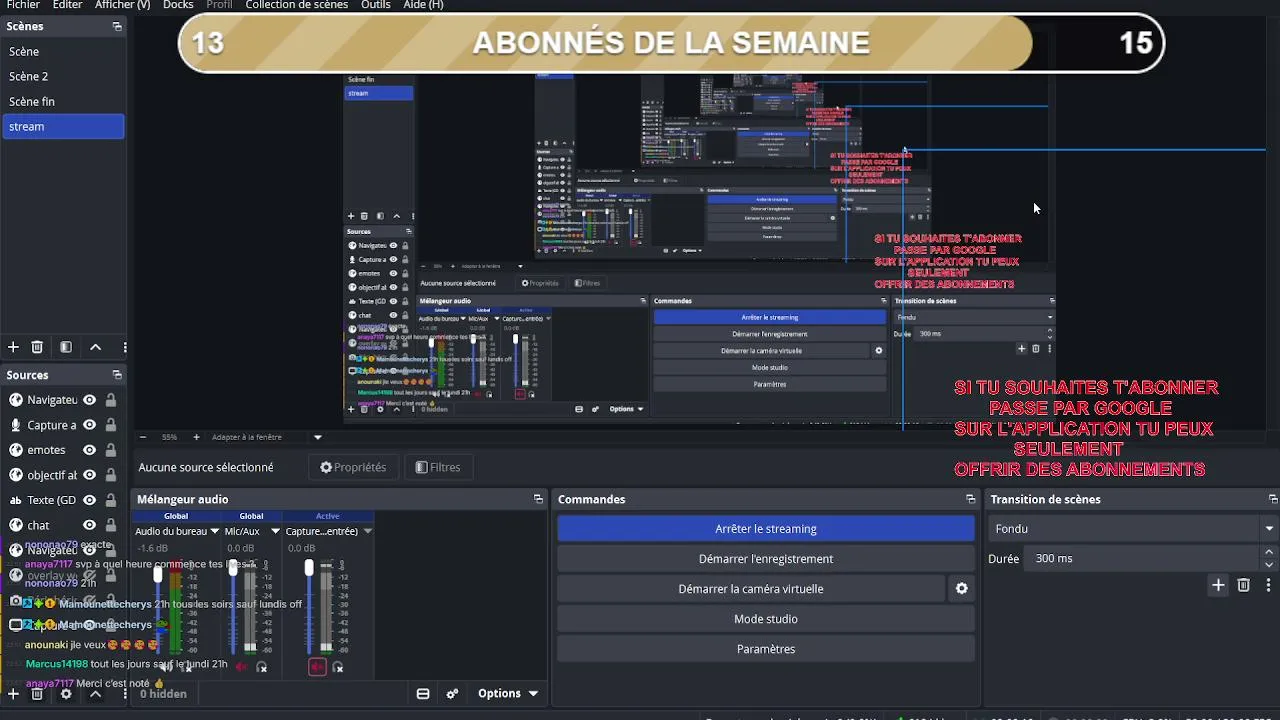Increase Durée with the stepper up arrow
The width and height of the screenshot is (1280, 720).
(x=1269, y=552)
